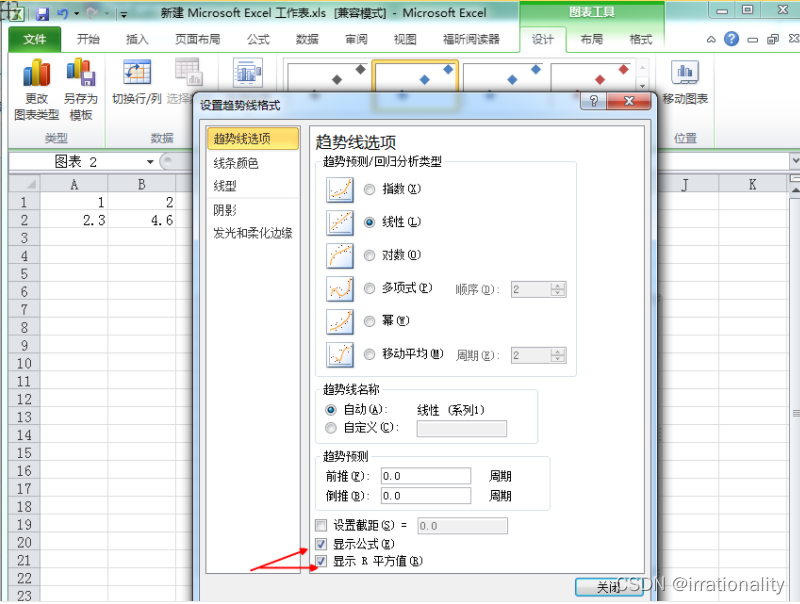Toggle Display R-squared value (显示R平方值) checkbox

[x=321, y=561]
